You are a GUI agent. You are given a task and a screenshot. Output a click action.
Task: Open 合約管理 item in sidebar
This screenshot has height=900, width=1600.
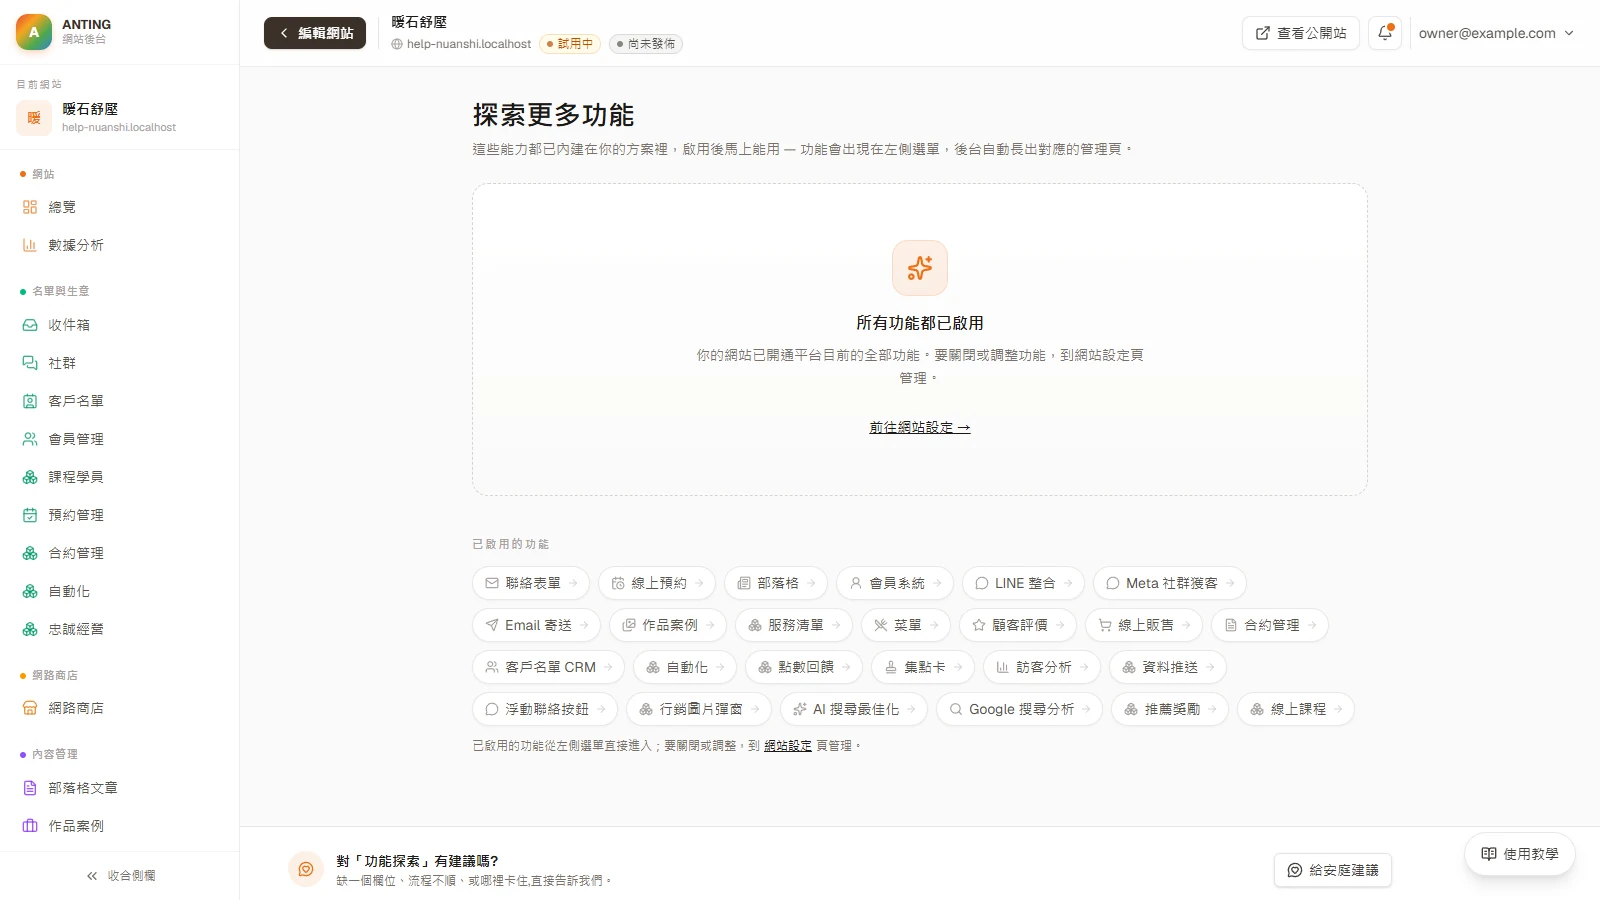tap(120, 553)
